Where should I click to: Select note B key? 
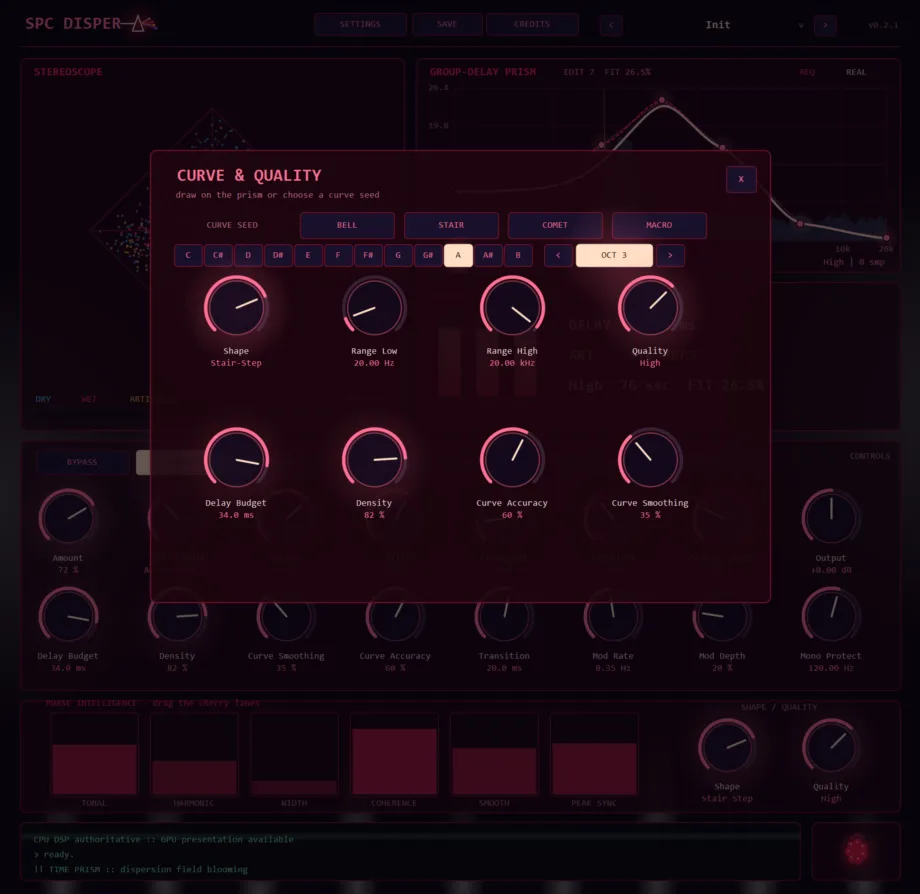point(518,255)
